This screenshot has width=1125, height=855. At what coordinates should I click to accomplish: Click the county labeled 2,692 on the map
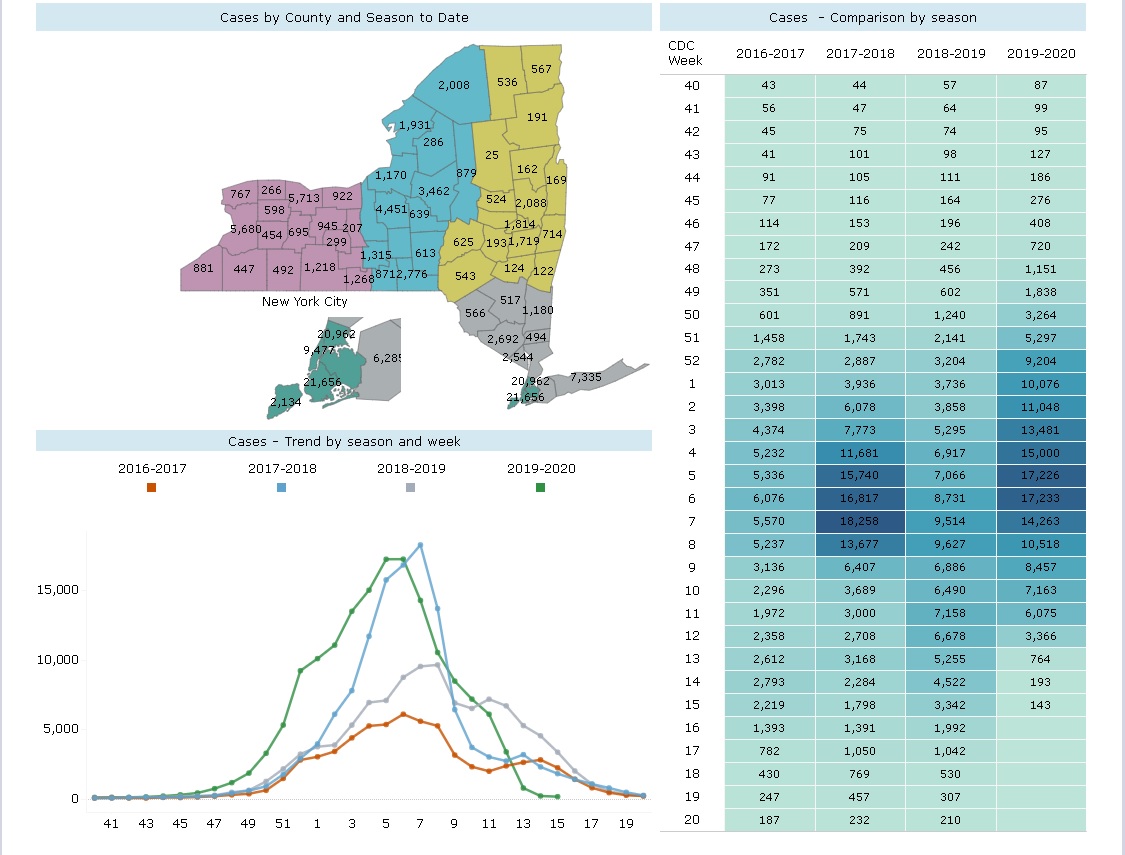point(502,339)
